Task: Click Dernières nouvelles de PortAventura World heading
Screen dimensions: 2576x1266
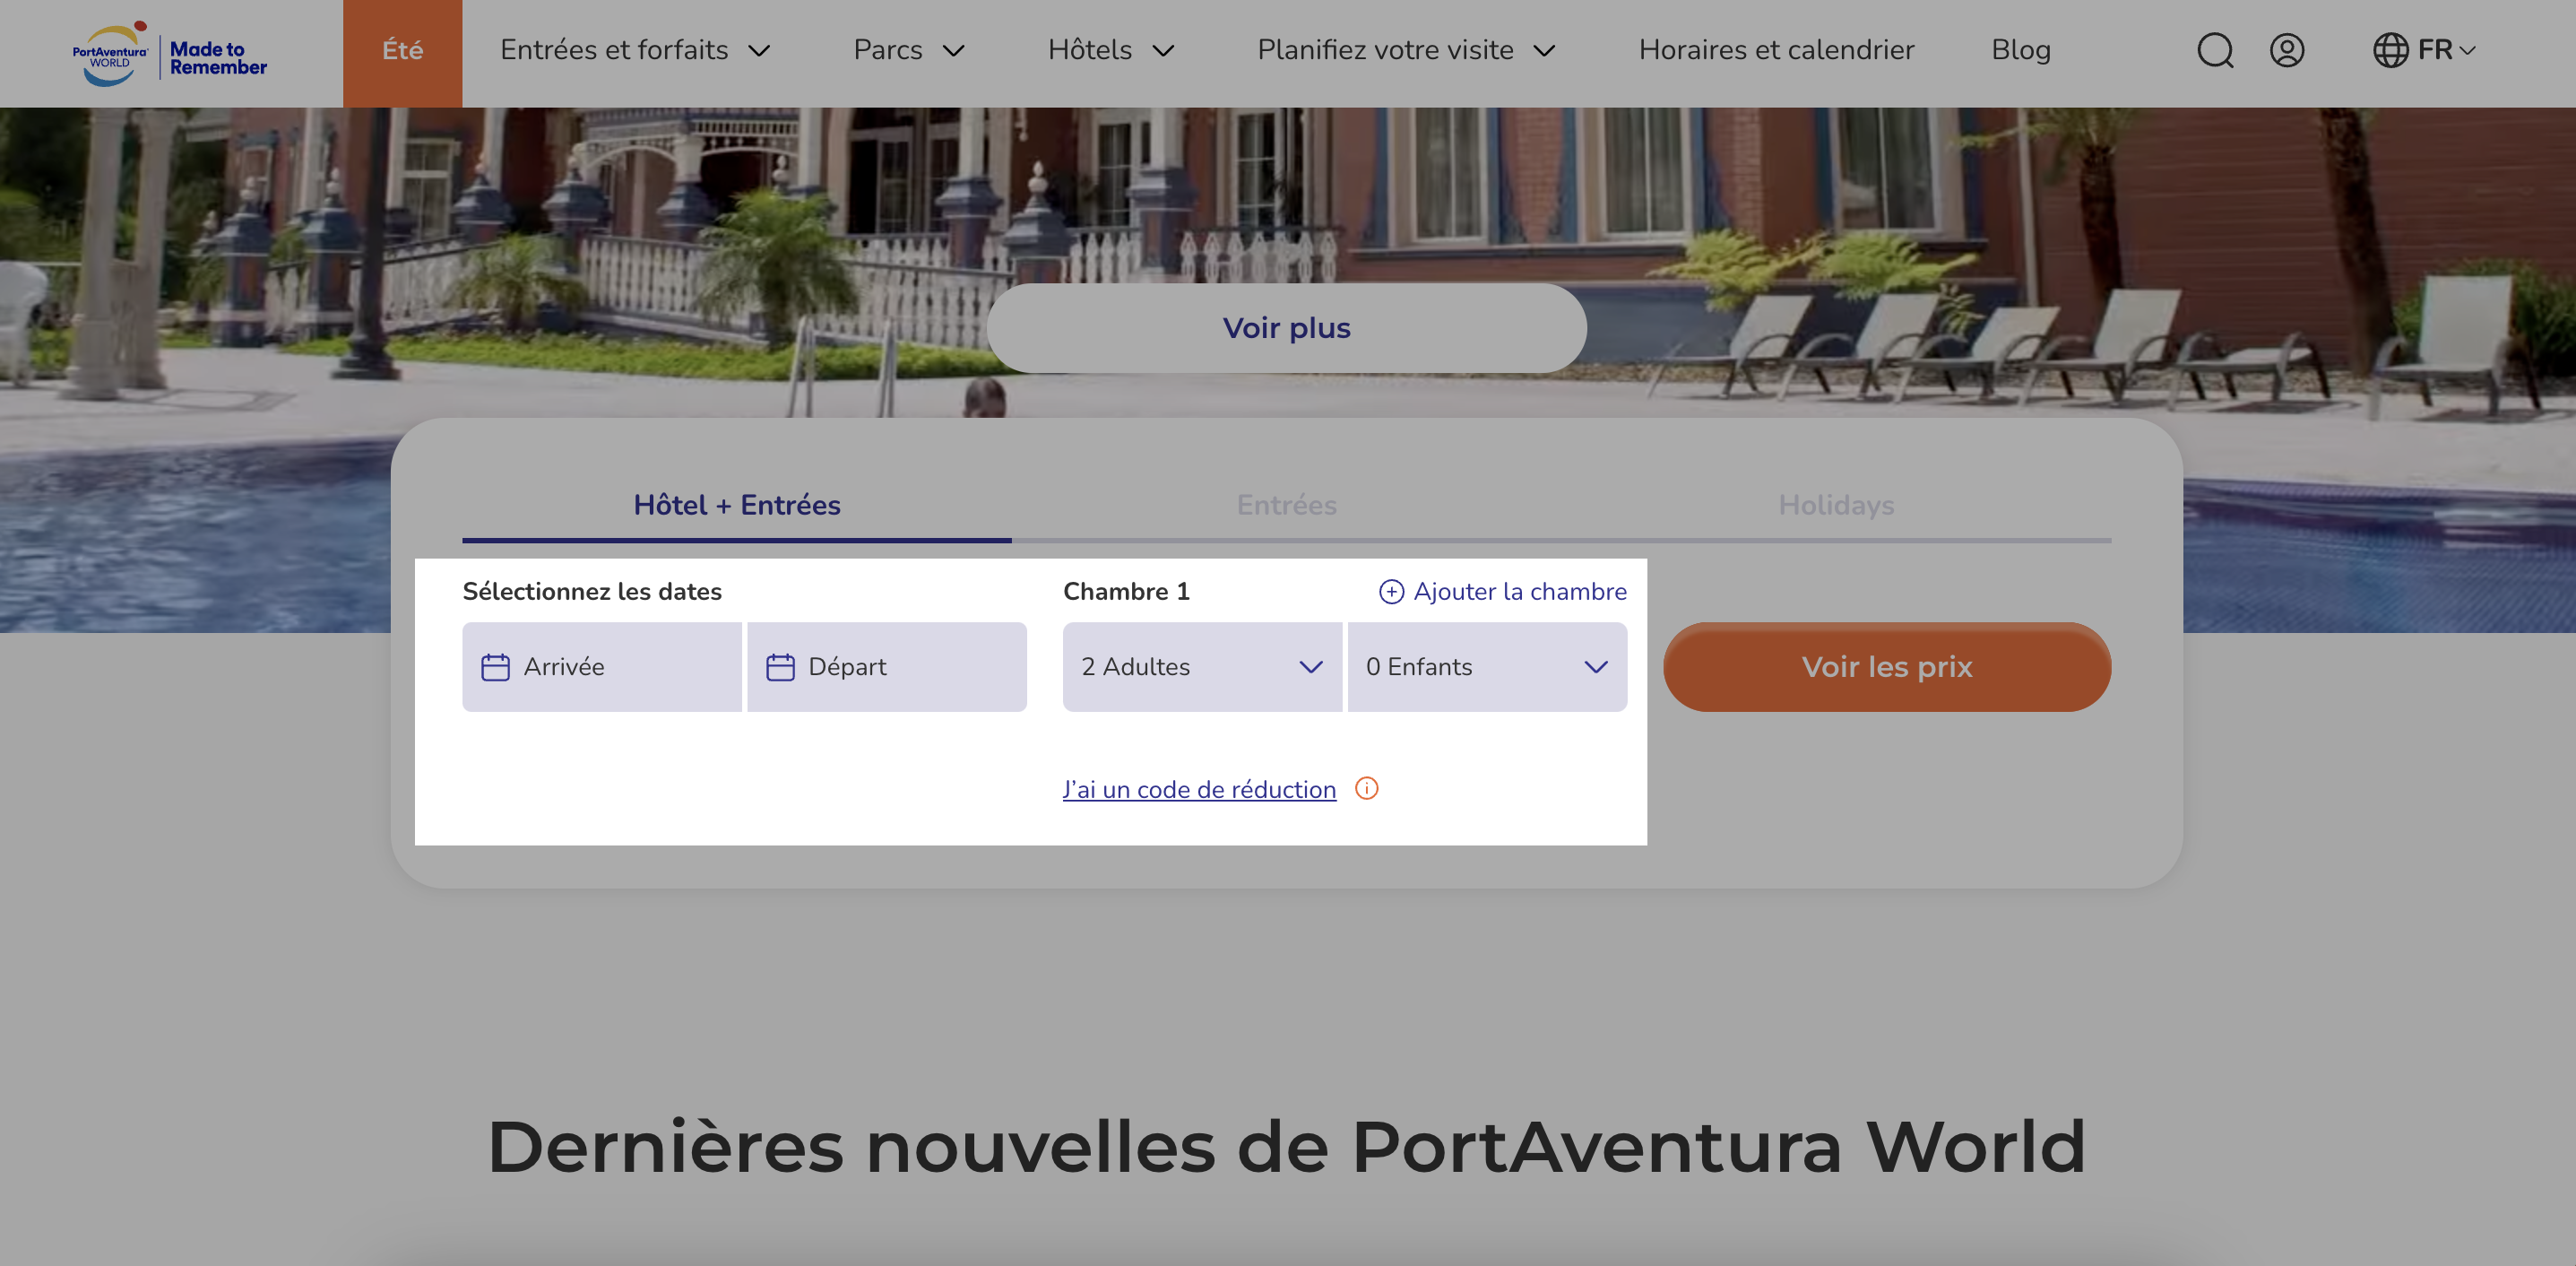Action: pos(1286,1146)
